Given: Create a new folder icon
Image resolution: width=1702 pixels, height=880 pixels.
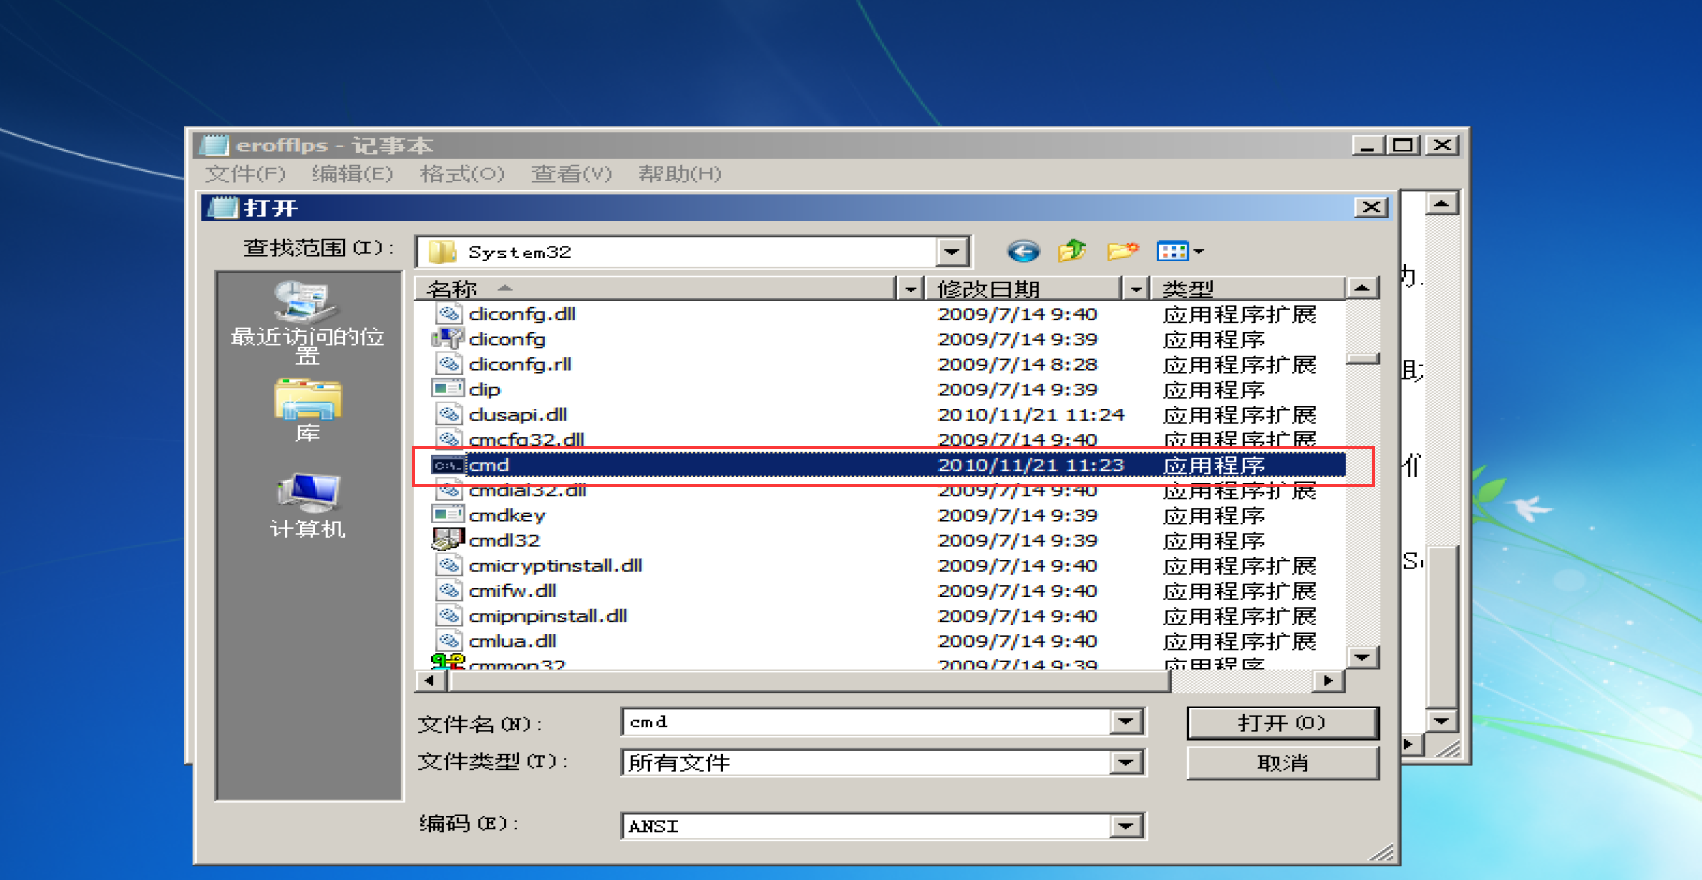Looking at the screenshot, I should point(1123,251).
